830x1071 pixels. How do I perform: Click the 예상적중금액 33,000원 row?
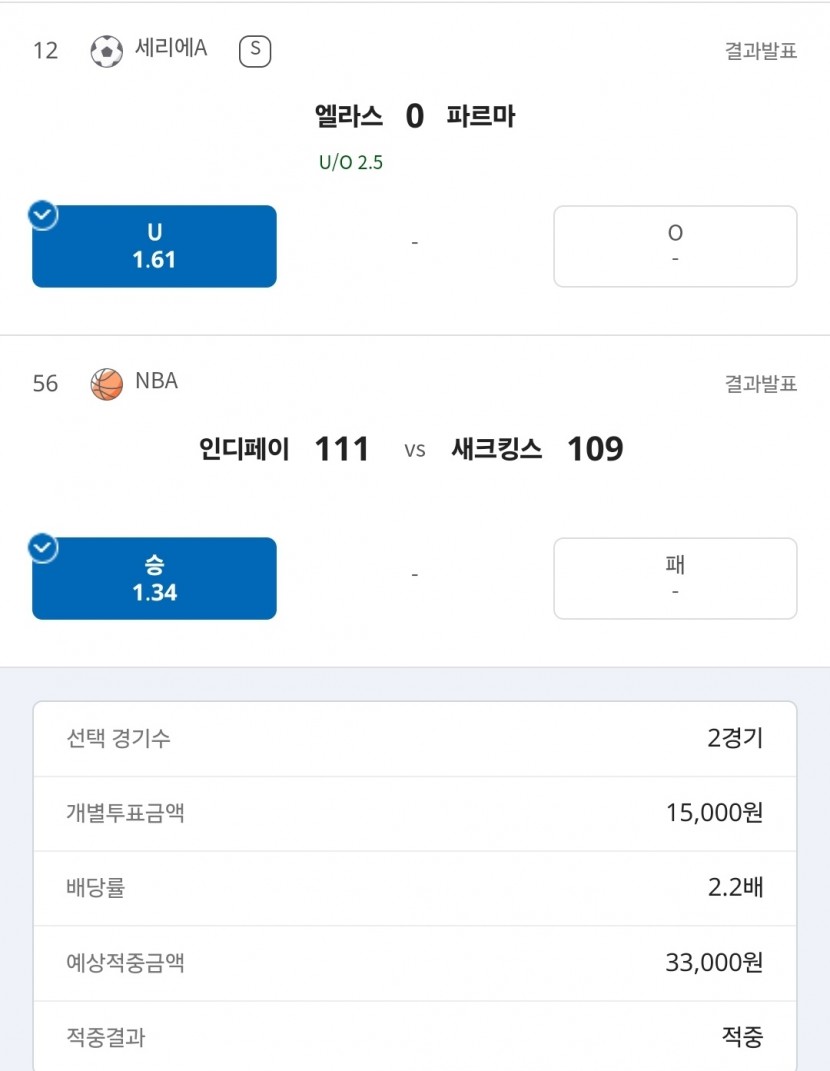click(x=415, y=963)
